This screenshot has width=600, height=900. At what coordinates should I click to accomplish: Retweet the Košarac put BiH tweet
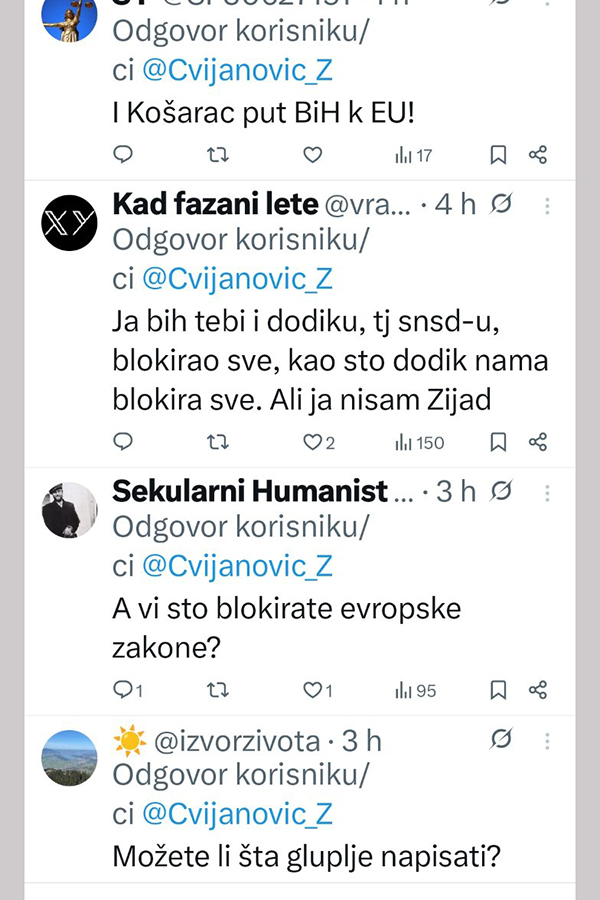[x=217, y=154]
